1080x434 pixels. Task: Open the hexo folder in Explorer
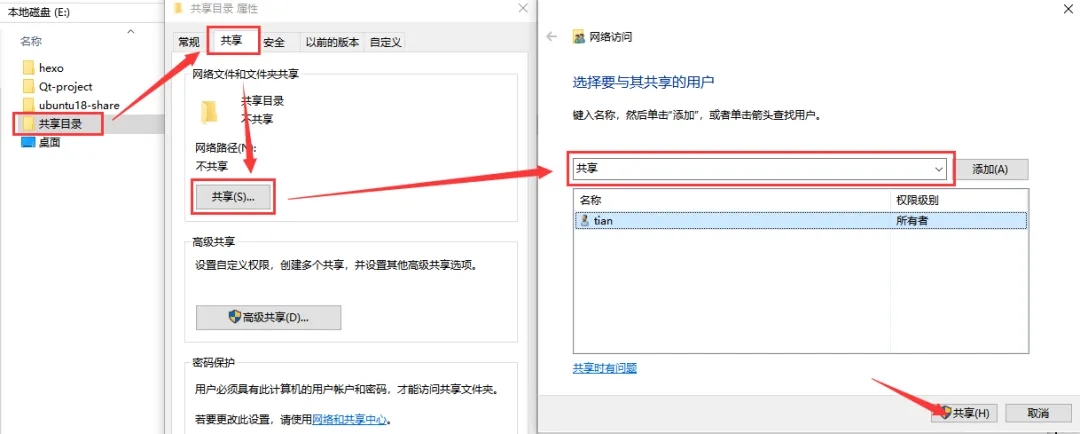tap(51, 68)
